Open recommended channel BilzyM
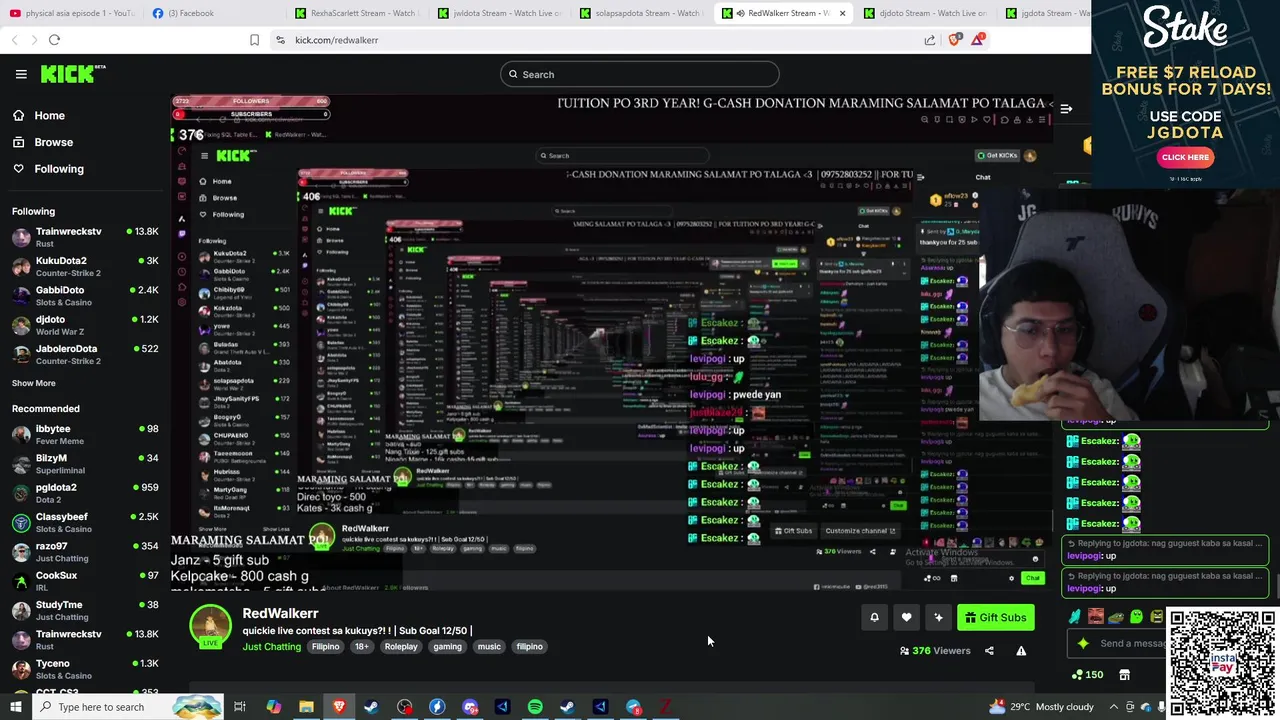Screen dimensions: 1280x720 click(85, 464)
